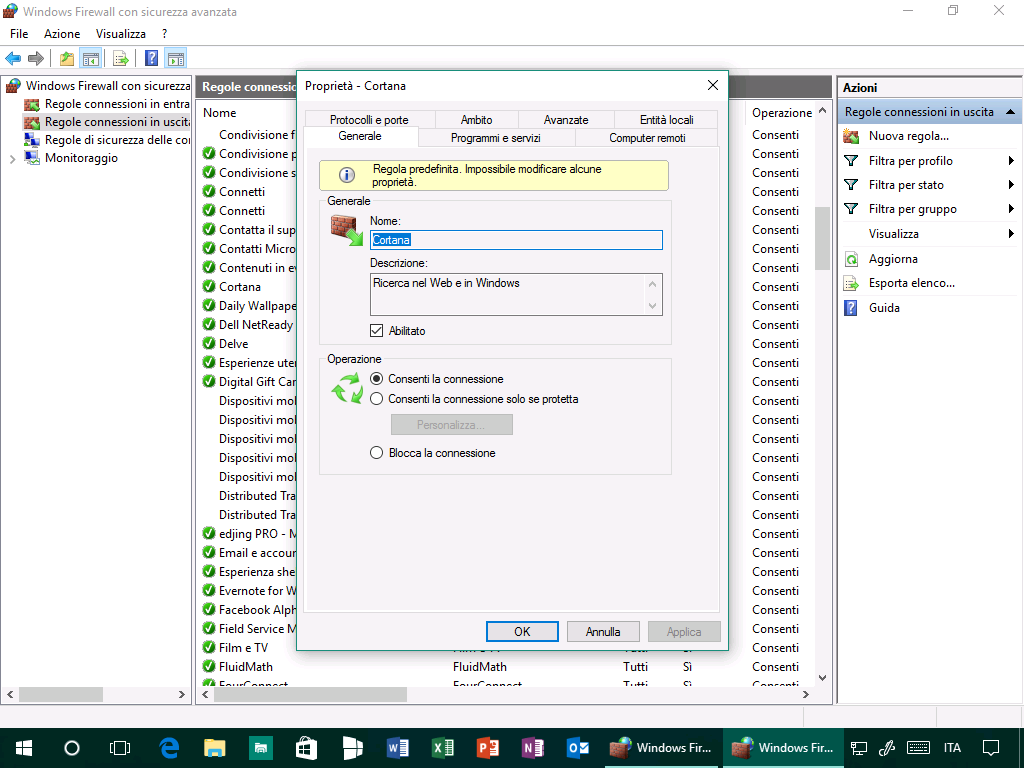Viewport: 1024px width, 768px height.
Task: Select the edjing PRO rule row
Action: coord(248,534)
